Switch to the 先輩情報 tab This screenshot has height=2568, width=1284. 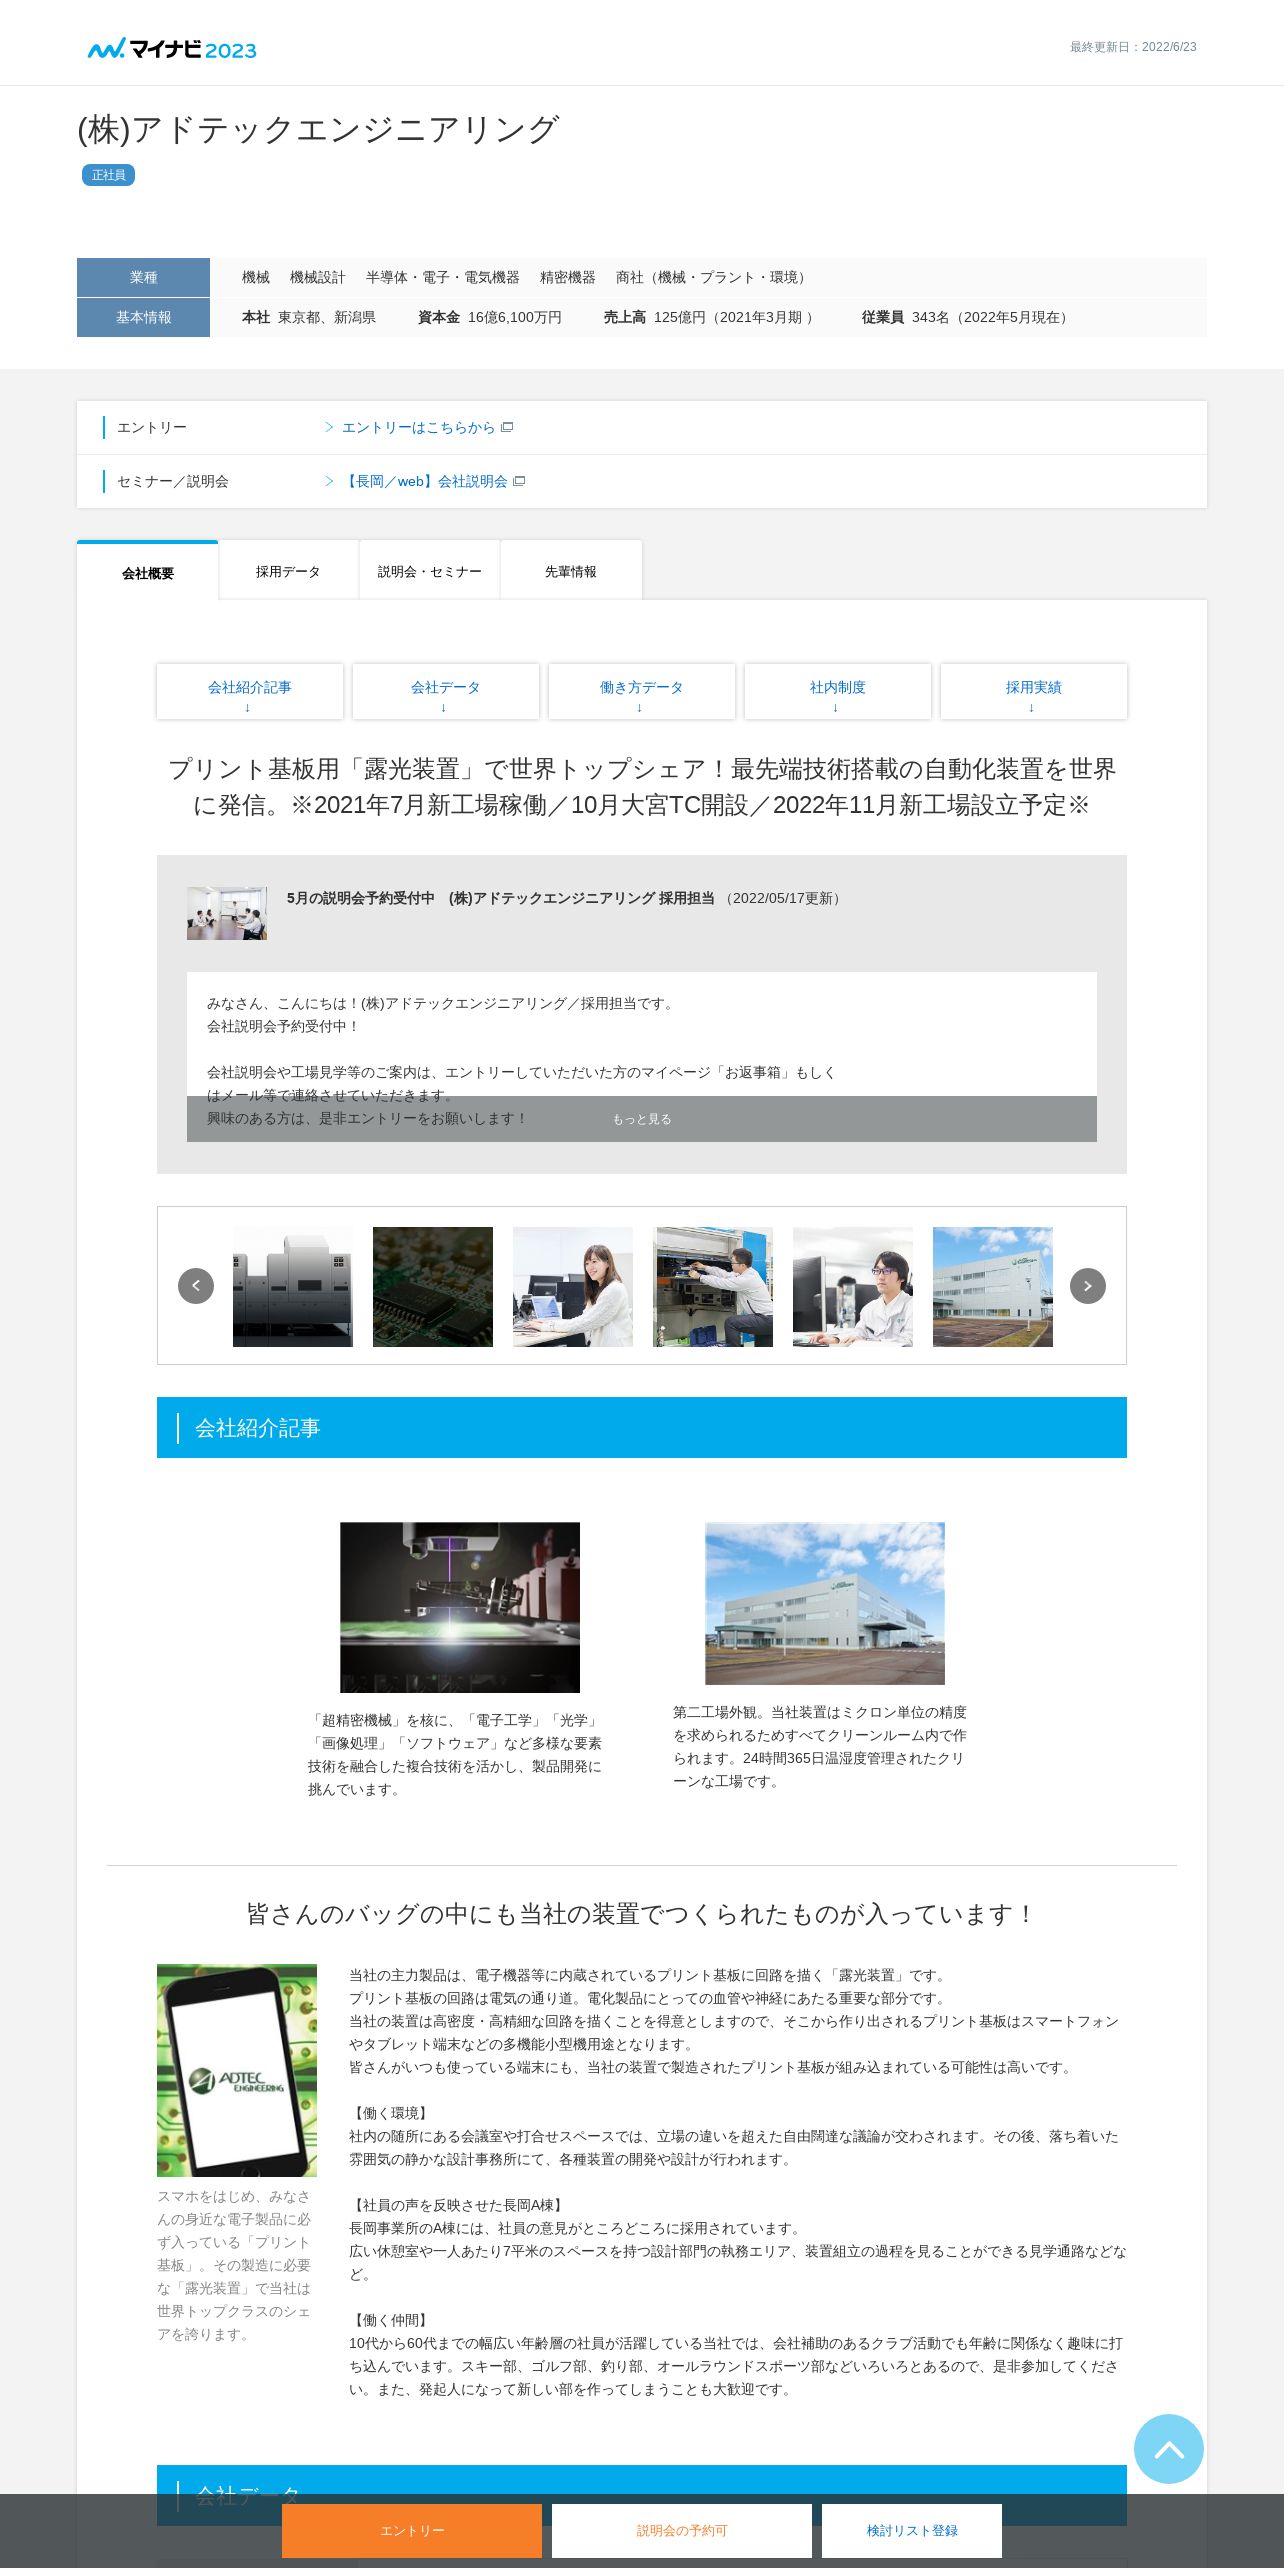[571, 571]
